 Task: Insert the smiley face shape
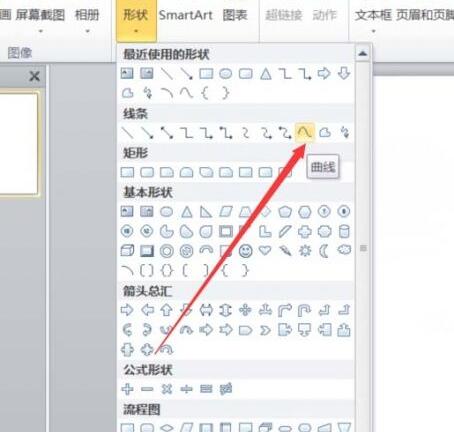[246, 251]
